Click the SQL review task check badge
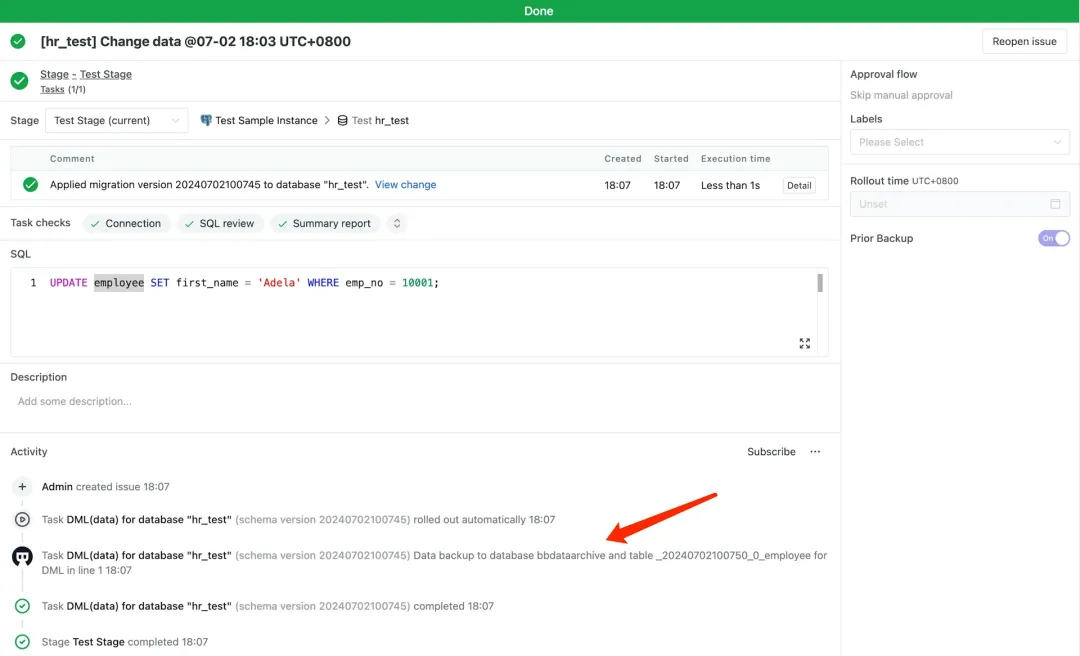Image resolution: width=1080 pixels, height=656 pixels. click(220, 223)
